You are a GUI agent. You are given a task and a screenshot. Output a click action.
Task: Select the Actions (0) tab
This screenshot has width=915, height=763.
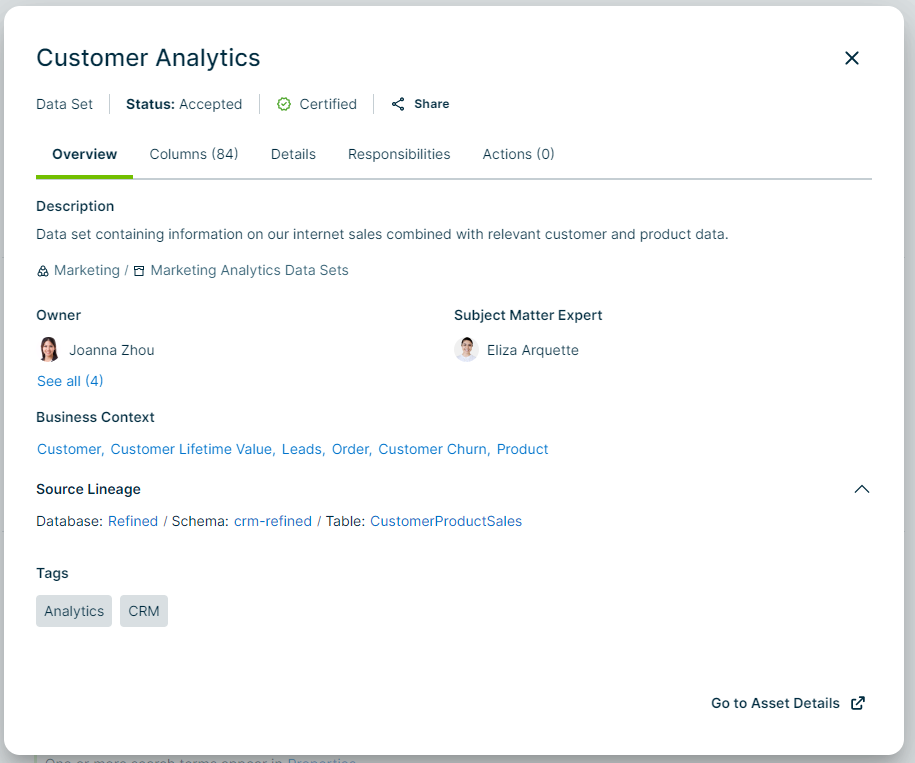pos(518,154)
